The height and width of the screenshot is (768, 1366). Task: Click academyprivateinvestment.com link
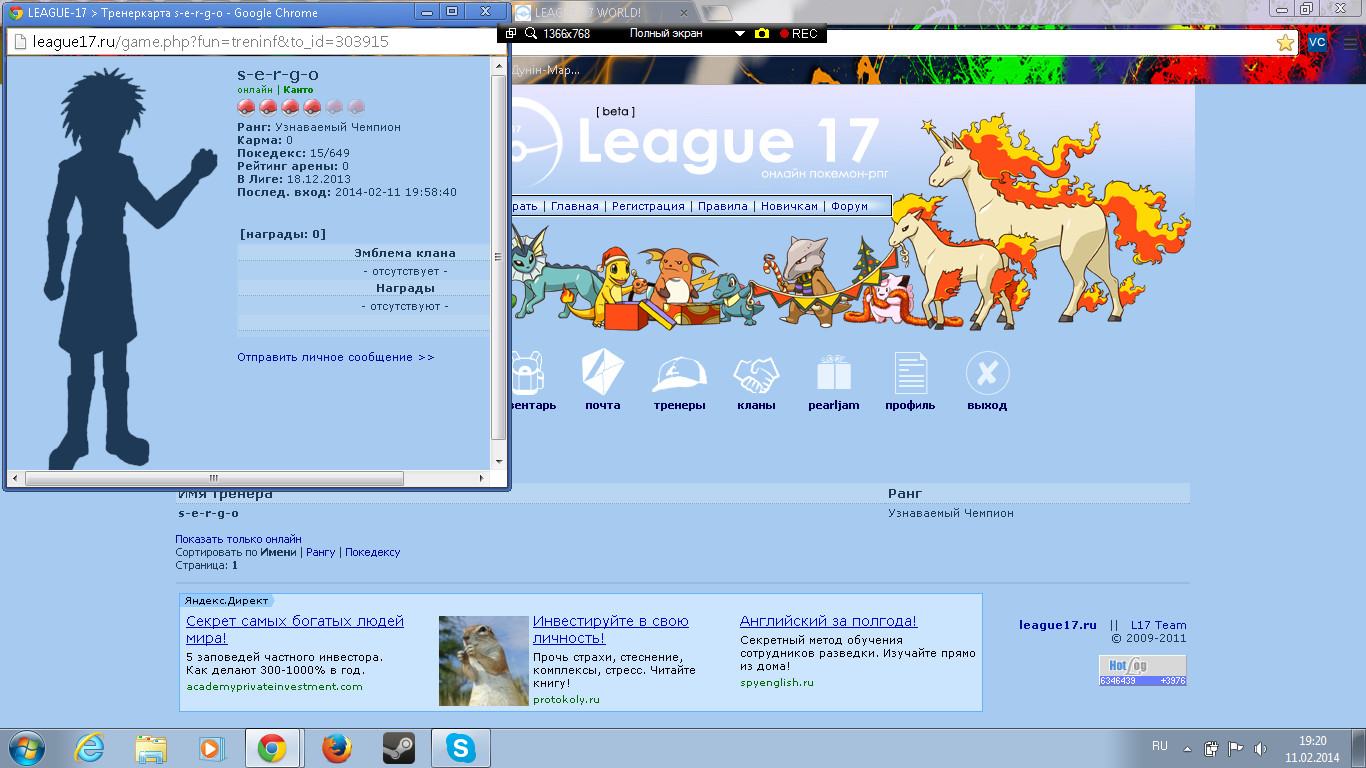274,687
